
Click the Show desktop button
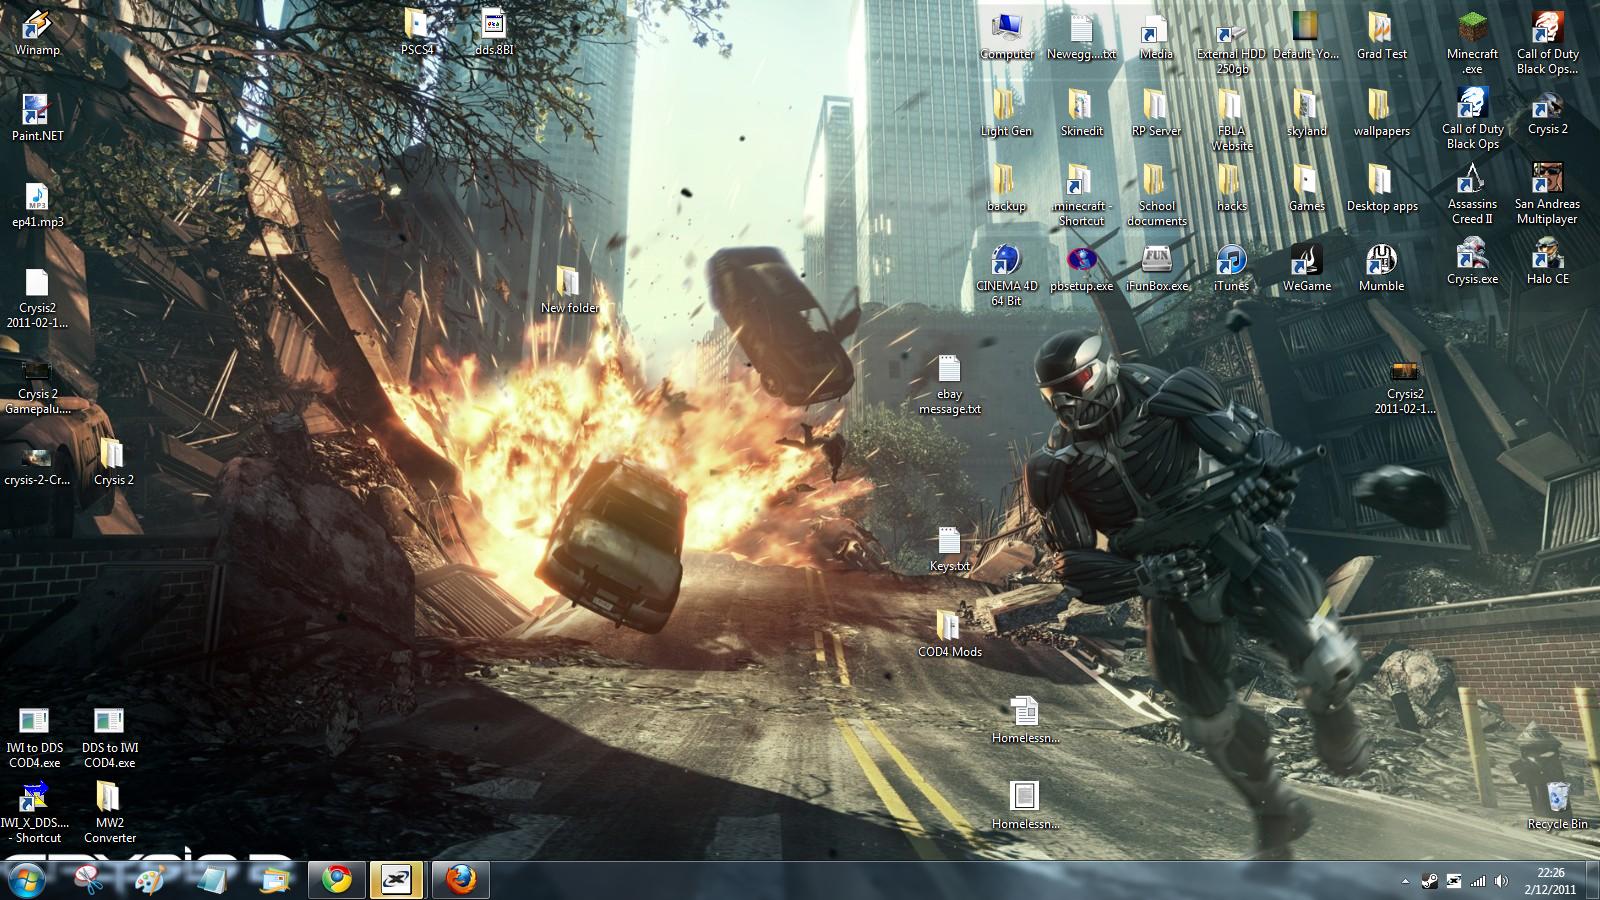click(x=1592, y=881)
